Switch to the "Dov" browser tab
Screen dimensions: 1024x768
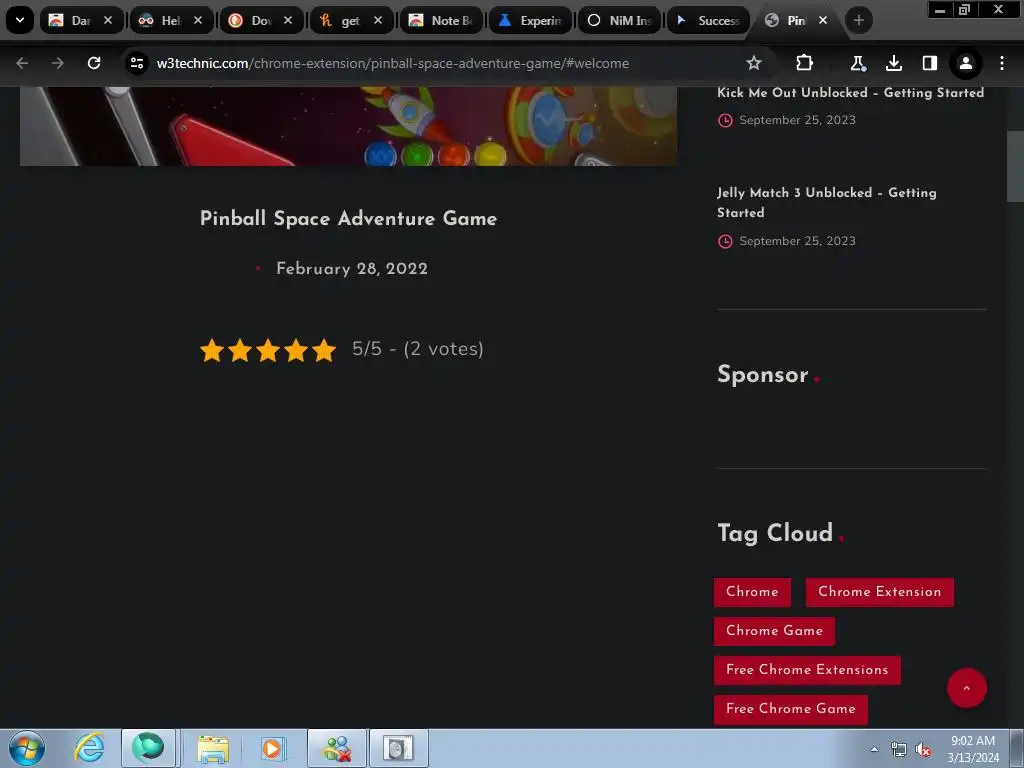click(261, 20)
